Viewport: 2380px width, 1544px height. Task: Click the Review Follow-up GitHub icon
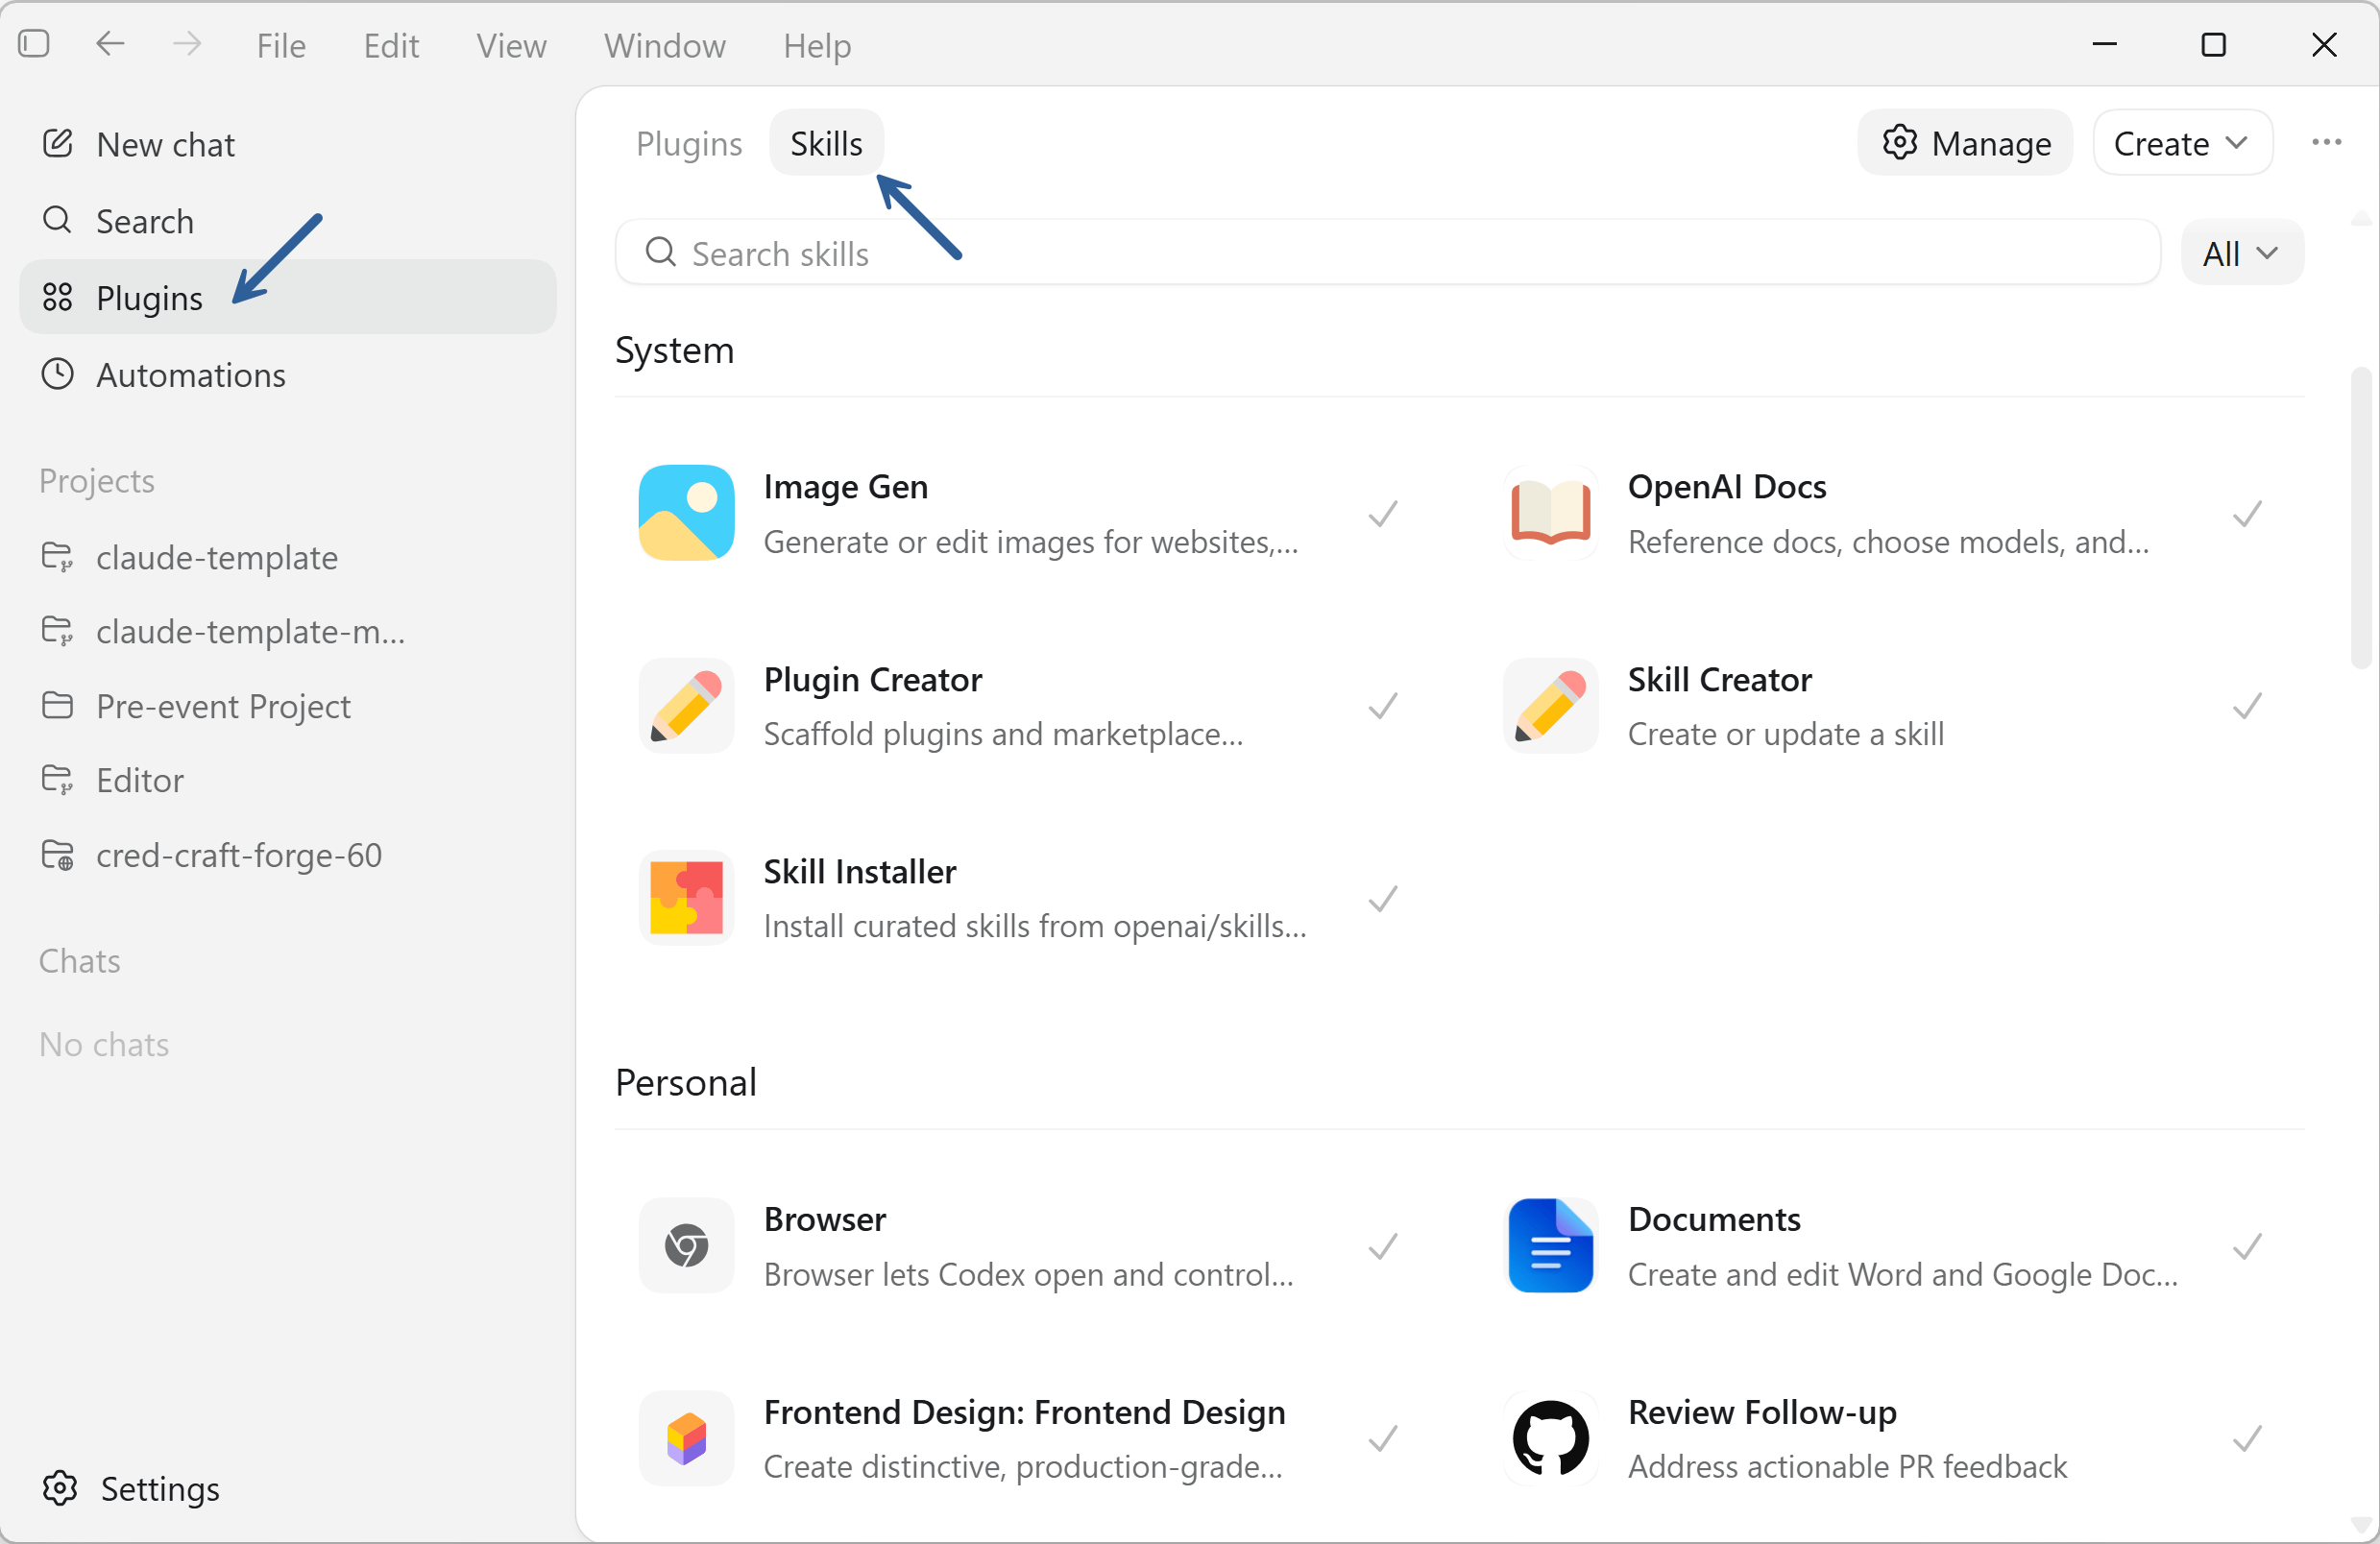[x=1550, y=1438]
